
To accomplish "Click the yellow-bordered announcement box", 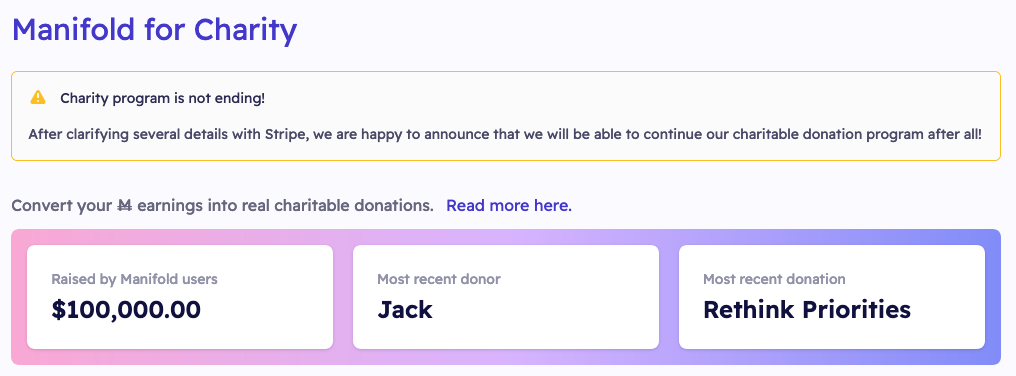I will pos(506,116).
